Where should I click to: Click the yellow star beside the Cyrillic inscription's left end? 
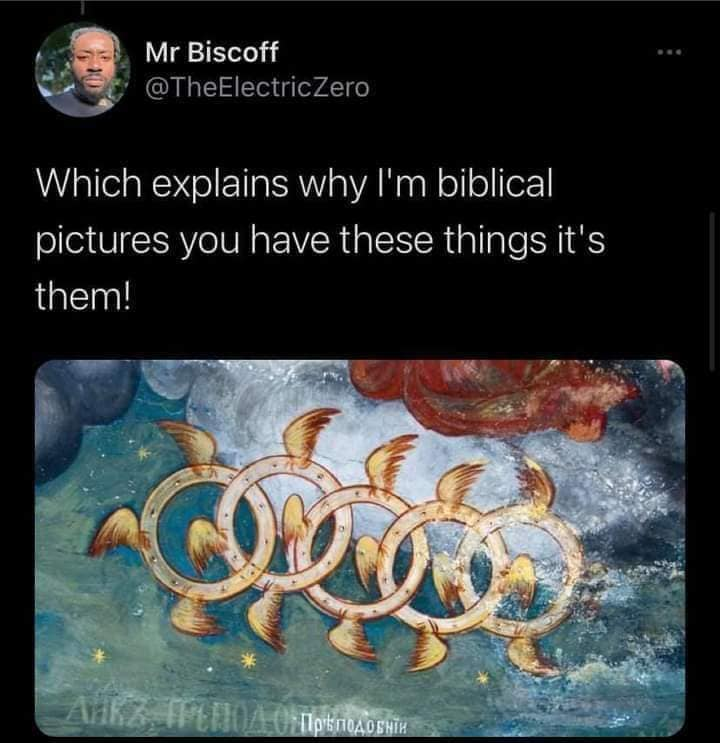[99, 656]
